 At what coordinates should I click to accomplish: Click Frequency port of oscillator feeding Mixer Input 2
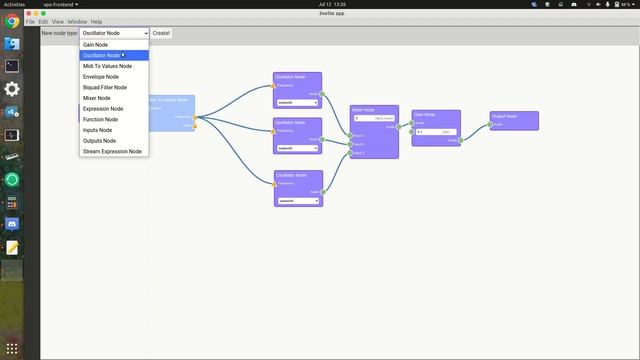point(273,131)
